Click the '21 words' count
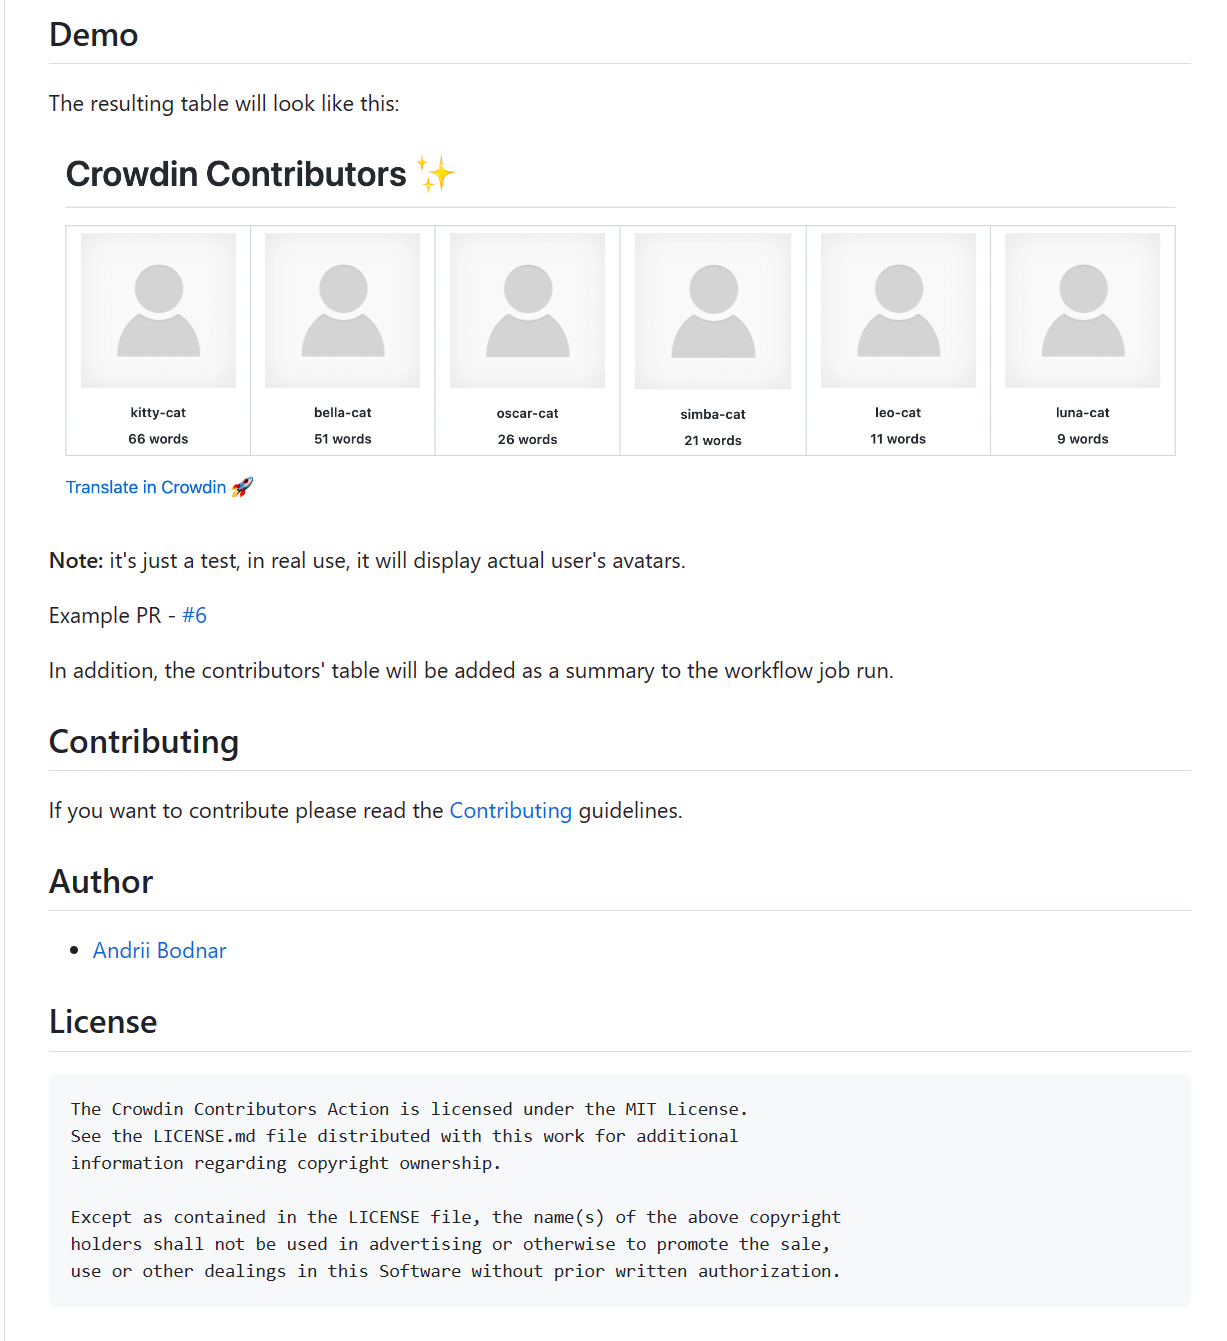Viewport: 1227px width, 1341px height. click(713, 440)
